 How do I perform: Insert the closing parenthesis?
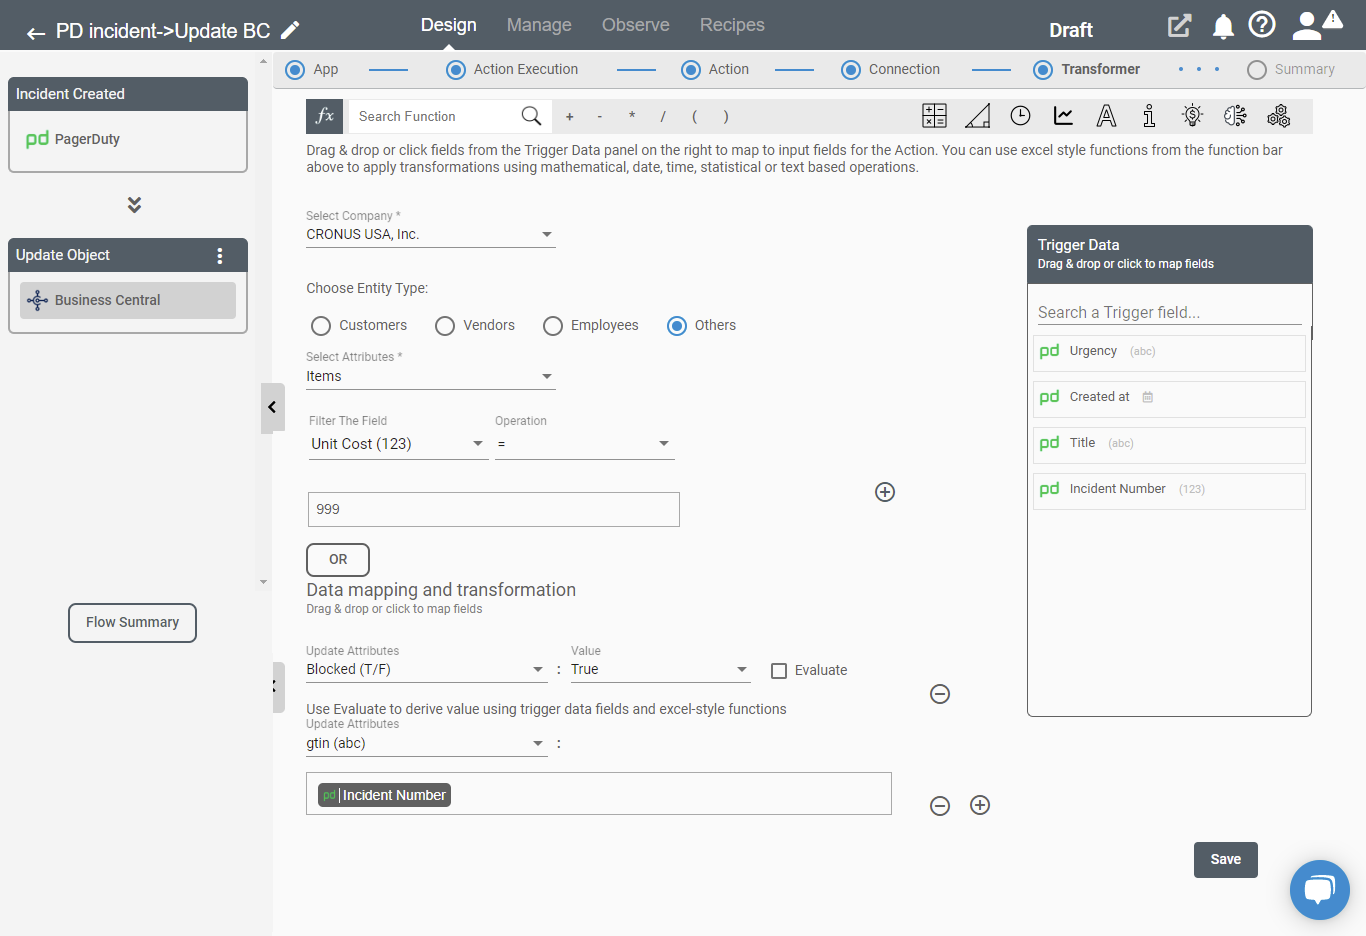(x=726, y=117)
